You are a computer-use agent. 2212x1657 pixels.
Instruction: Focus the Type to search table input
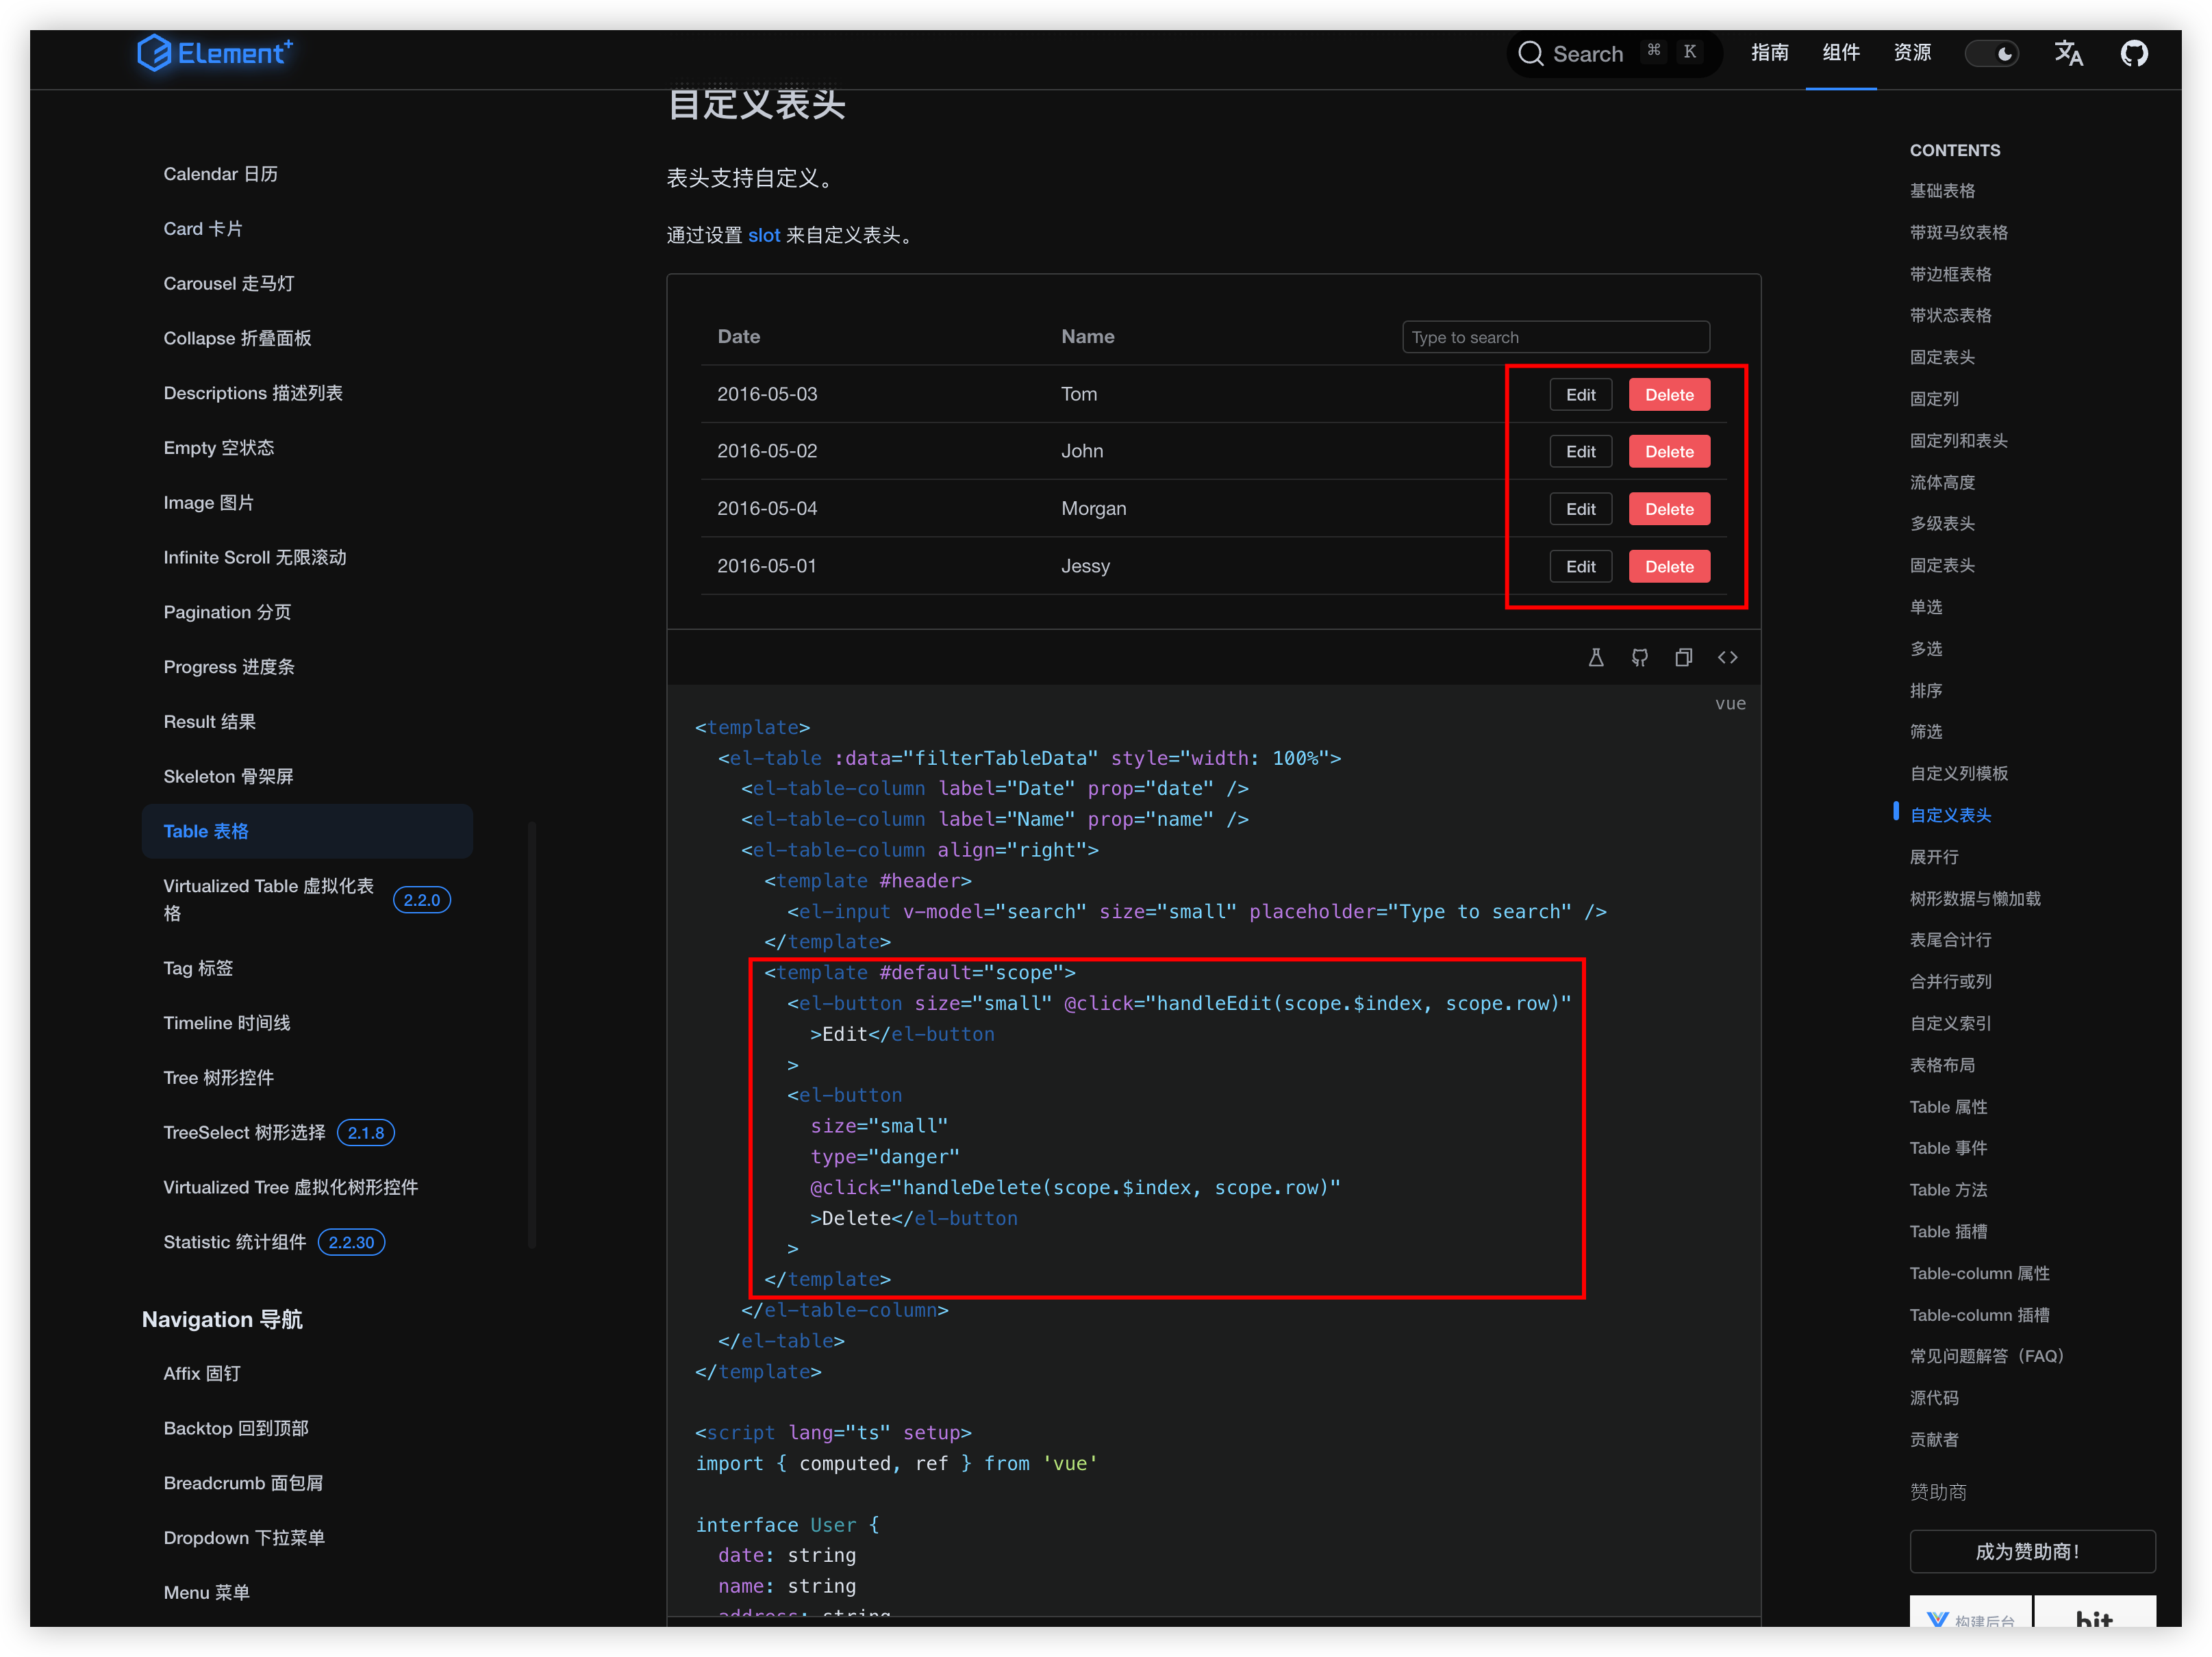[x=1555, y=337]
